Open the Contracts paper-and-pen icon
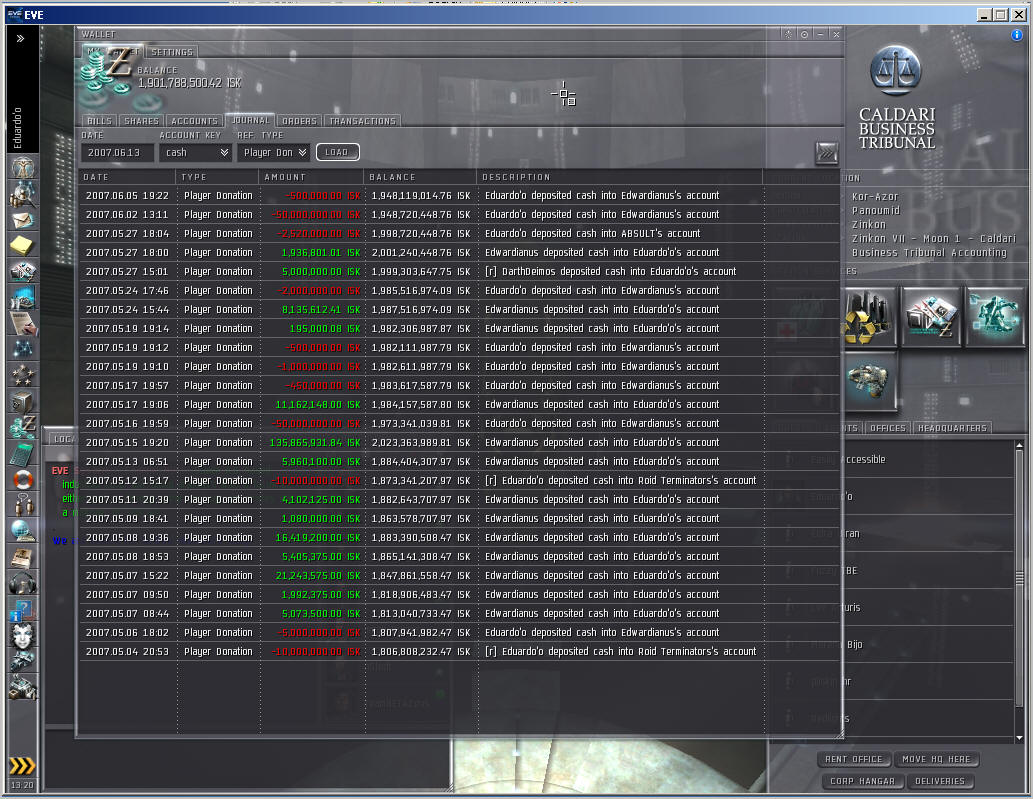Image resolution: width=1033 pixels, height=799 pixels. pos(22,323)
